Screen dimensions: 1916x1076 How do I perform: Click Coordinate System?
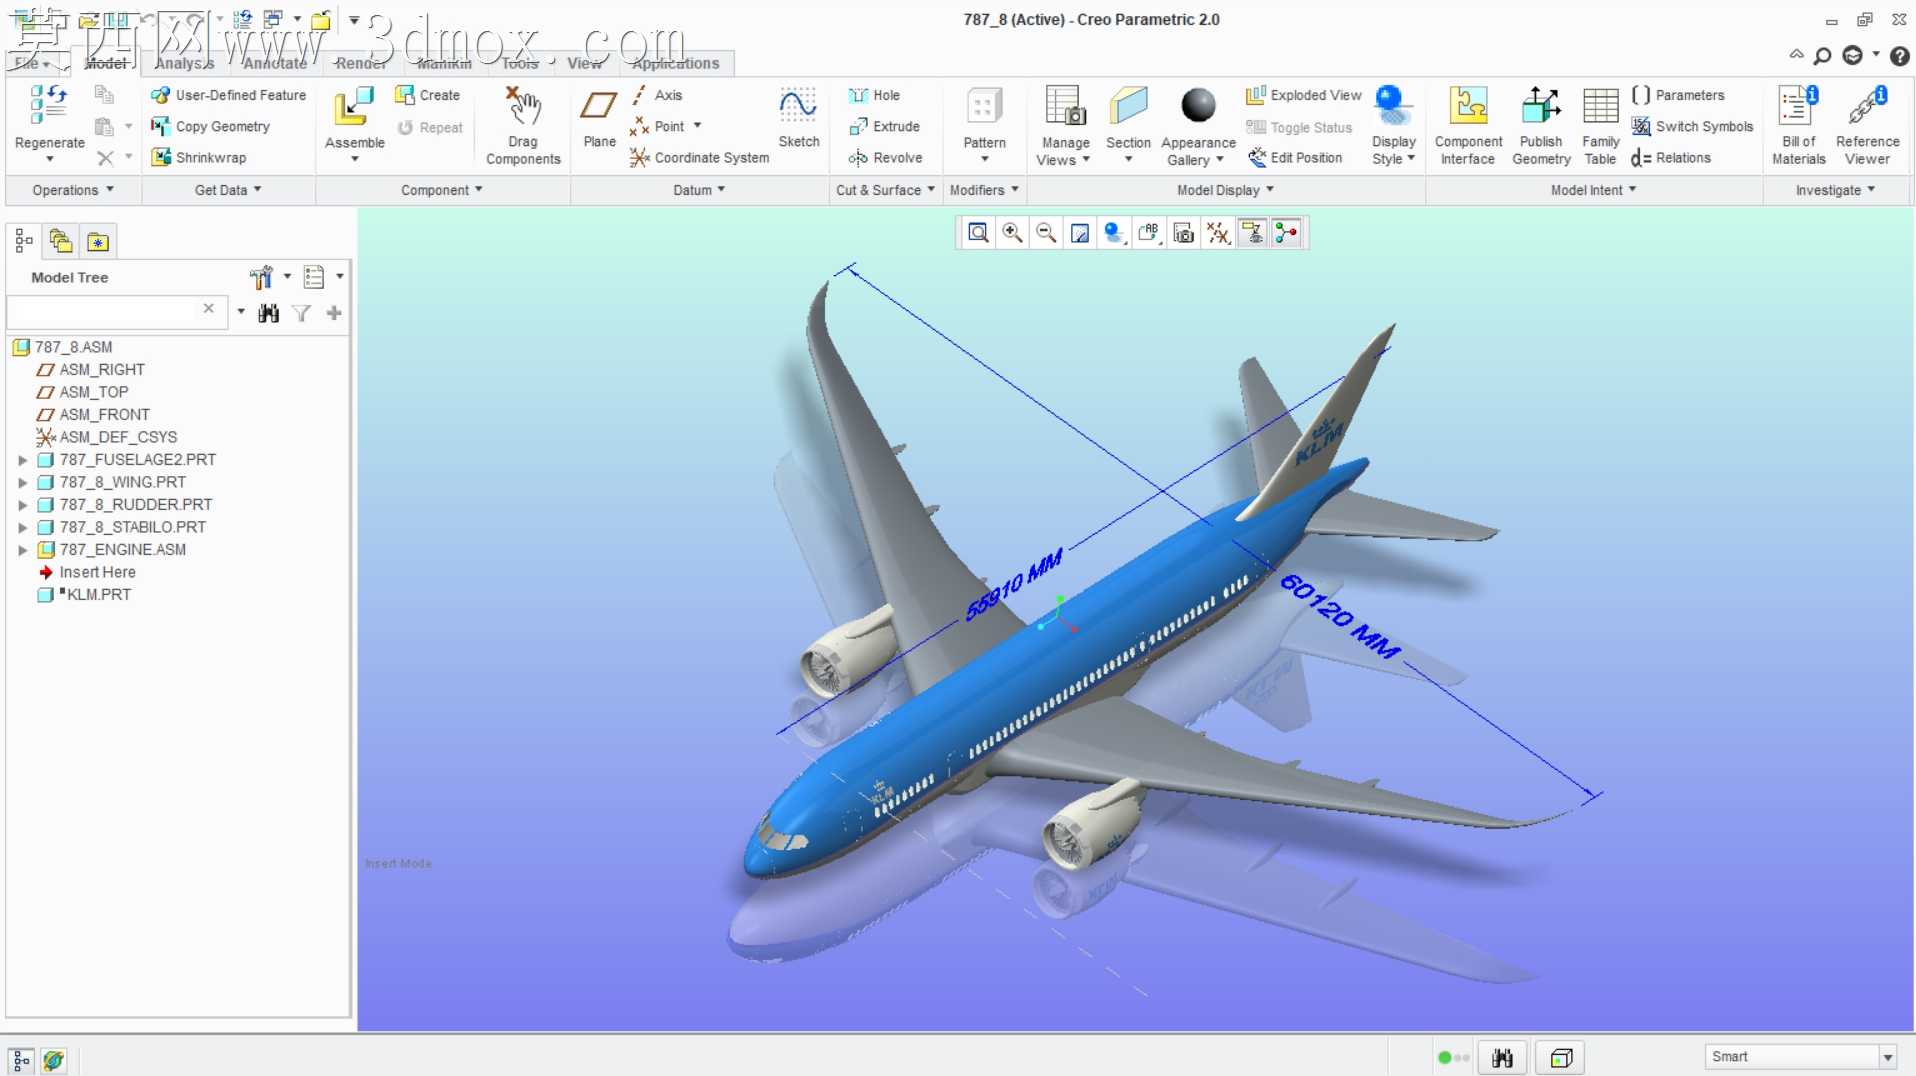[700, 157]
